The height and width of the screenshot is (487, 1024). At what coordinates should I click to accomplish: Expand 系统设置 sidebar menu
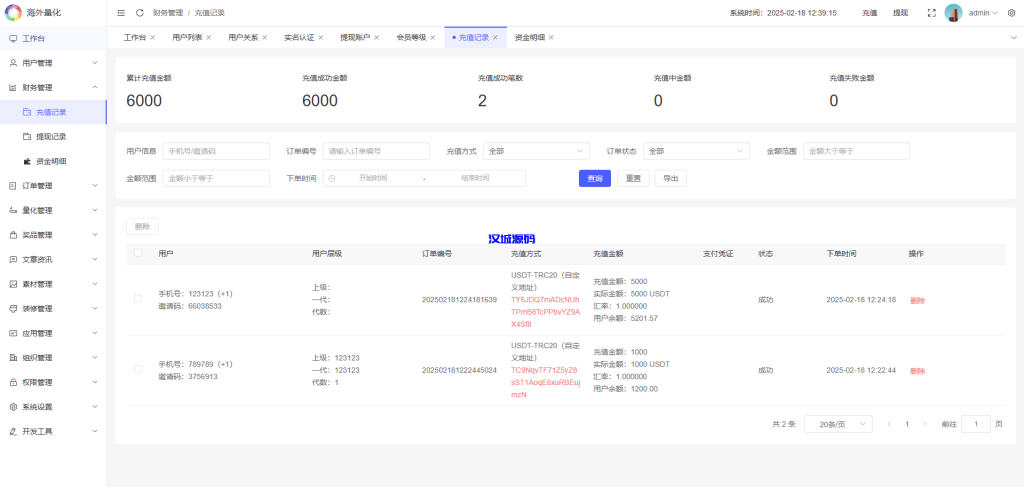coord(54,407)
